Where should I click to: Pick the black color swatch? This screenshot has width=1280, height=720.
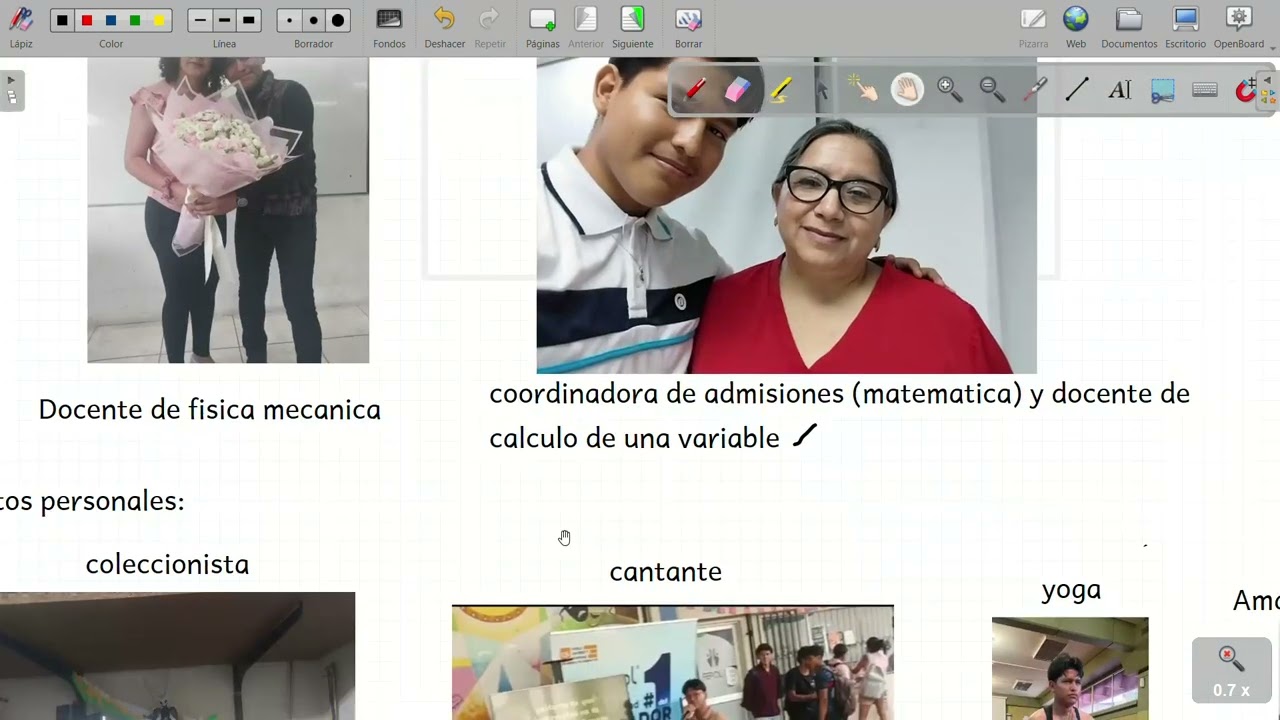click(x=62, y=20)
